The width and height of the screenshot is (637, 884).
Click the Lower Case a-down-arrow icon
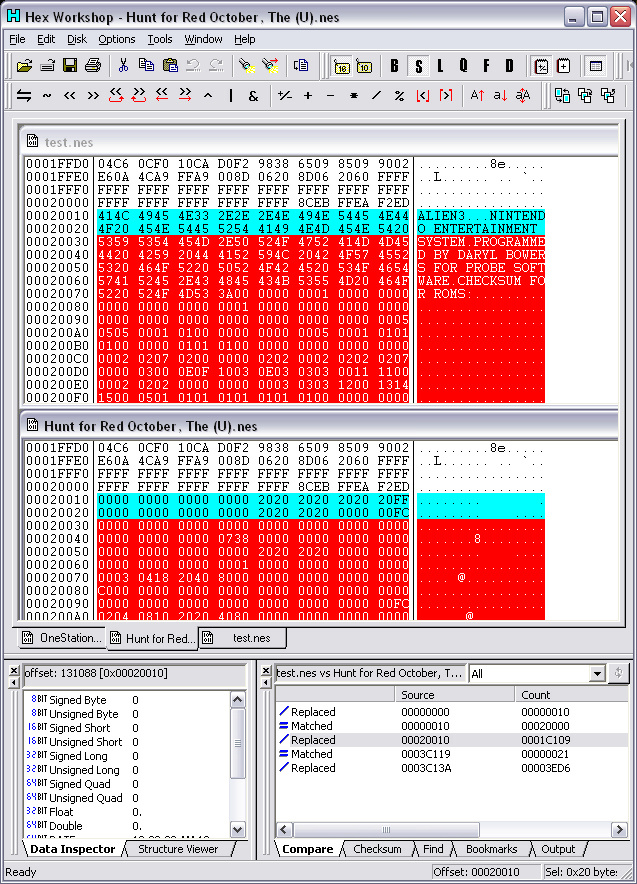point(500,96)
